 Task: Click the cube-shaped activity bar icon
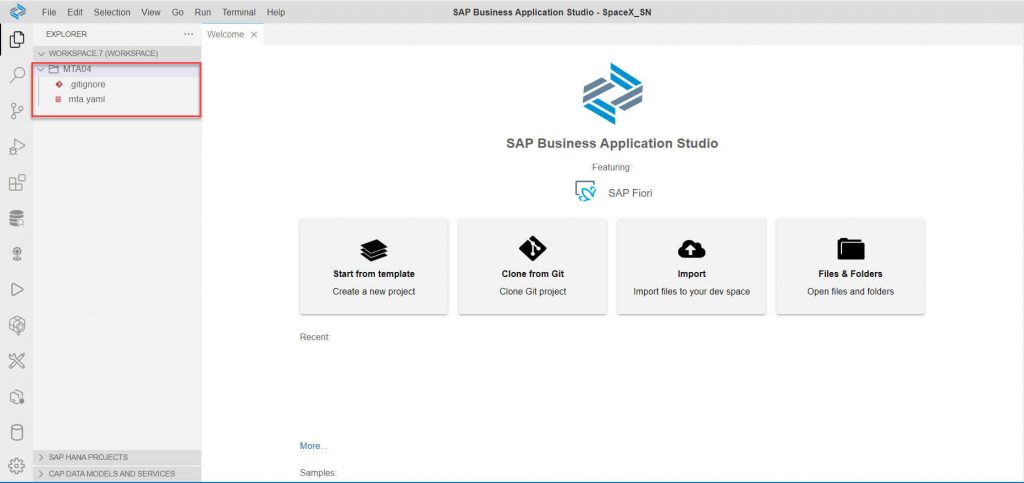17,325
